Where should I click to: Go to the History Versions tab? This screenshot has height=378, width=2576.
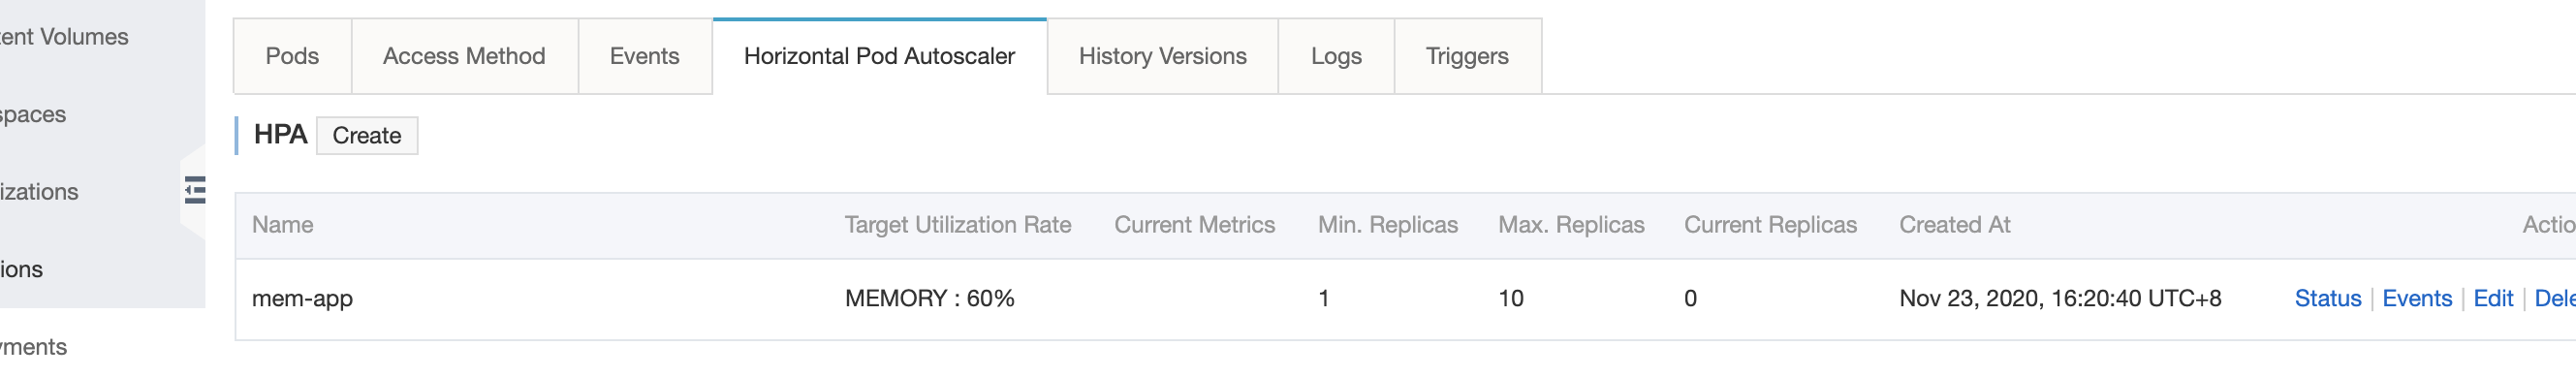[1163, 56]
